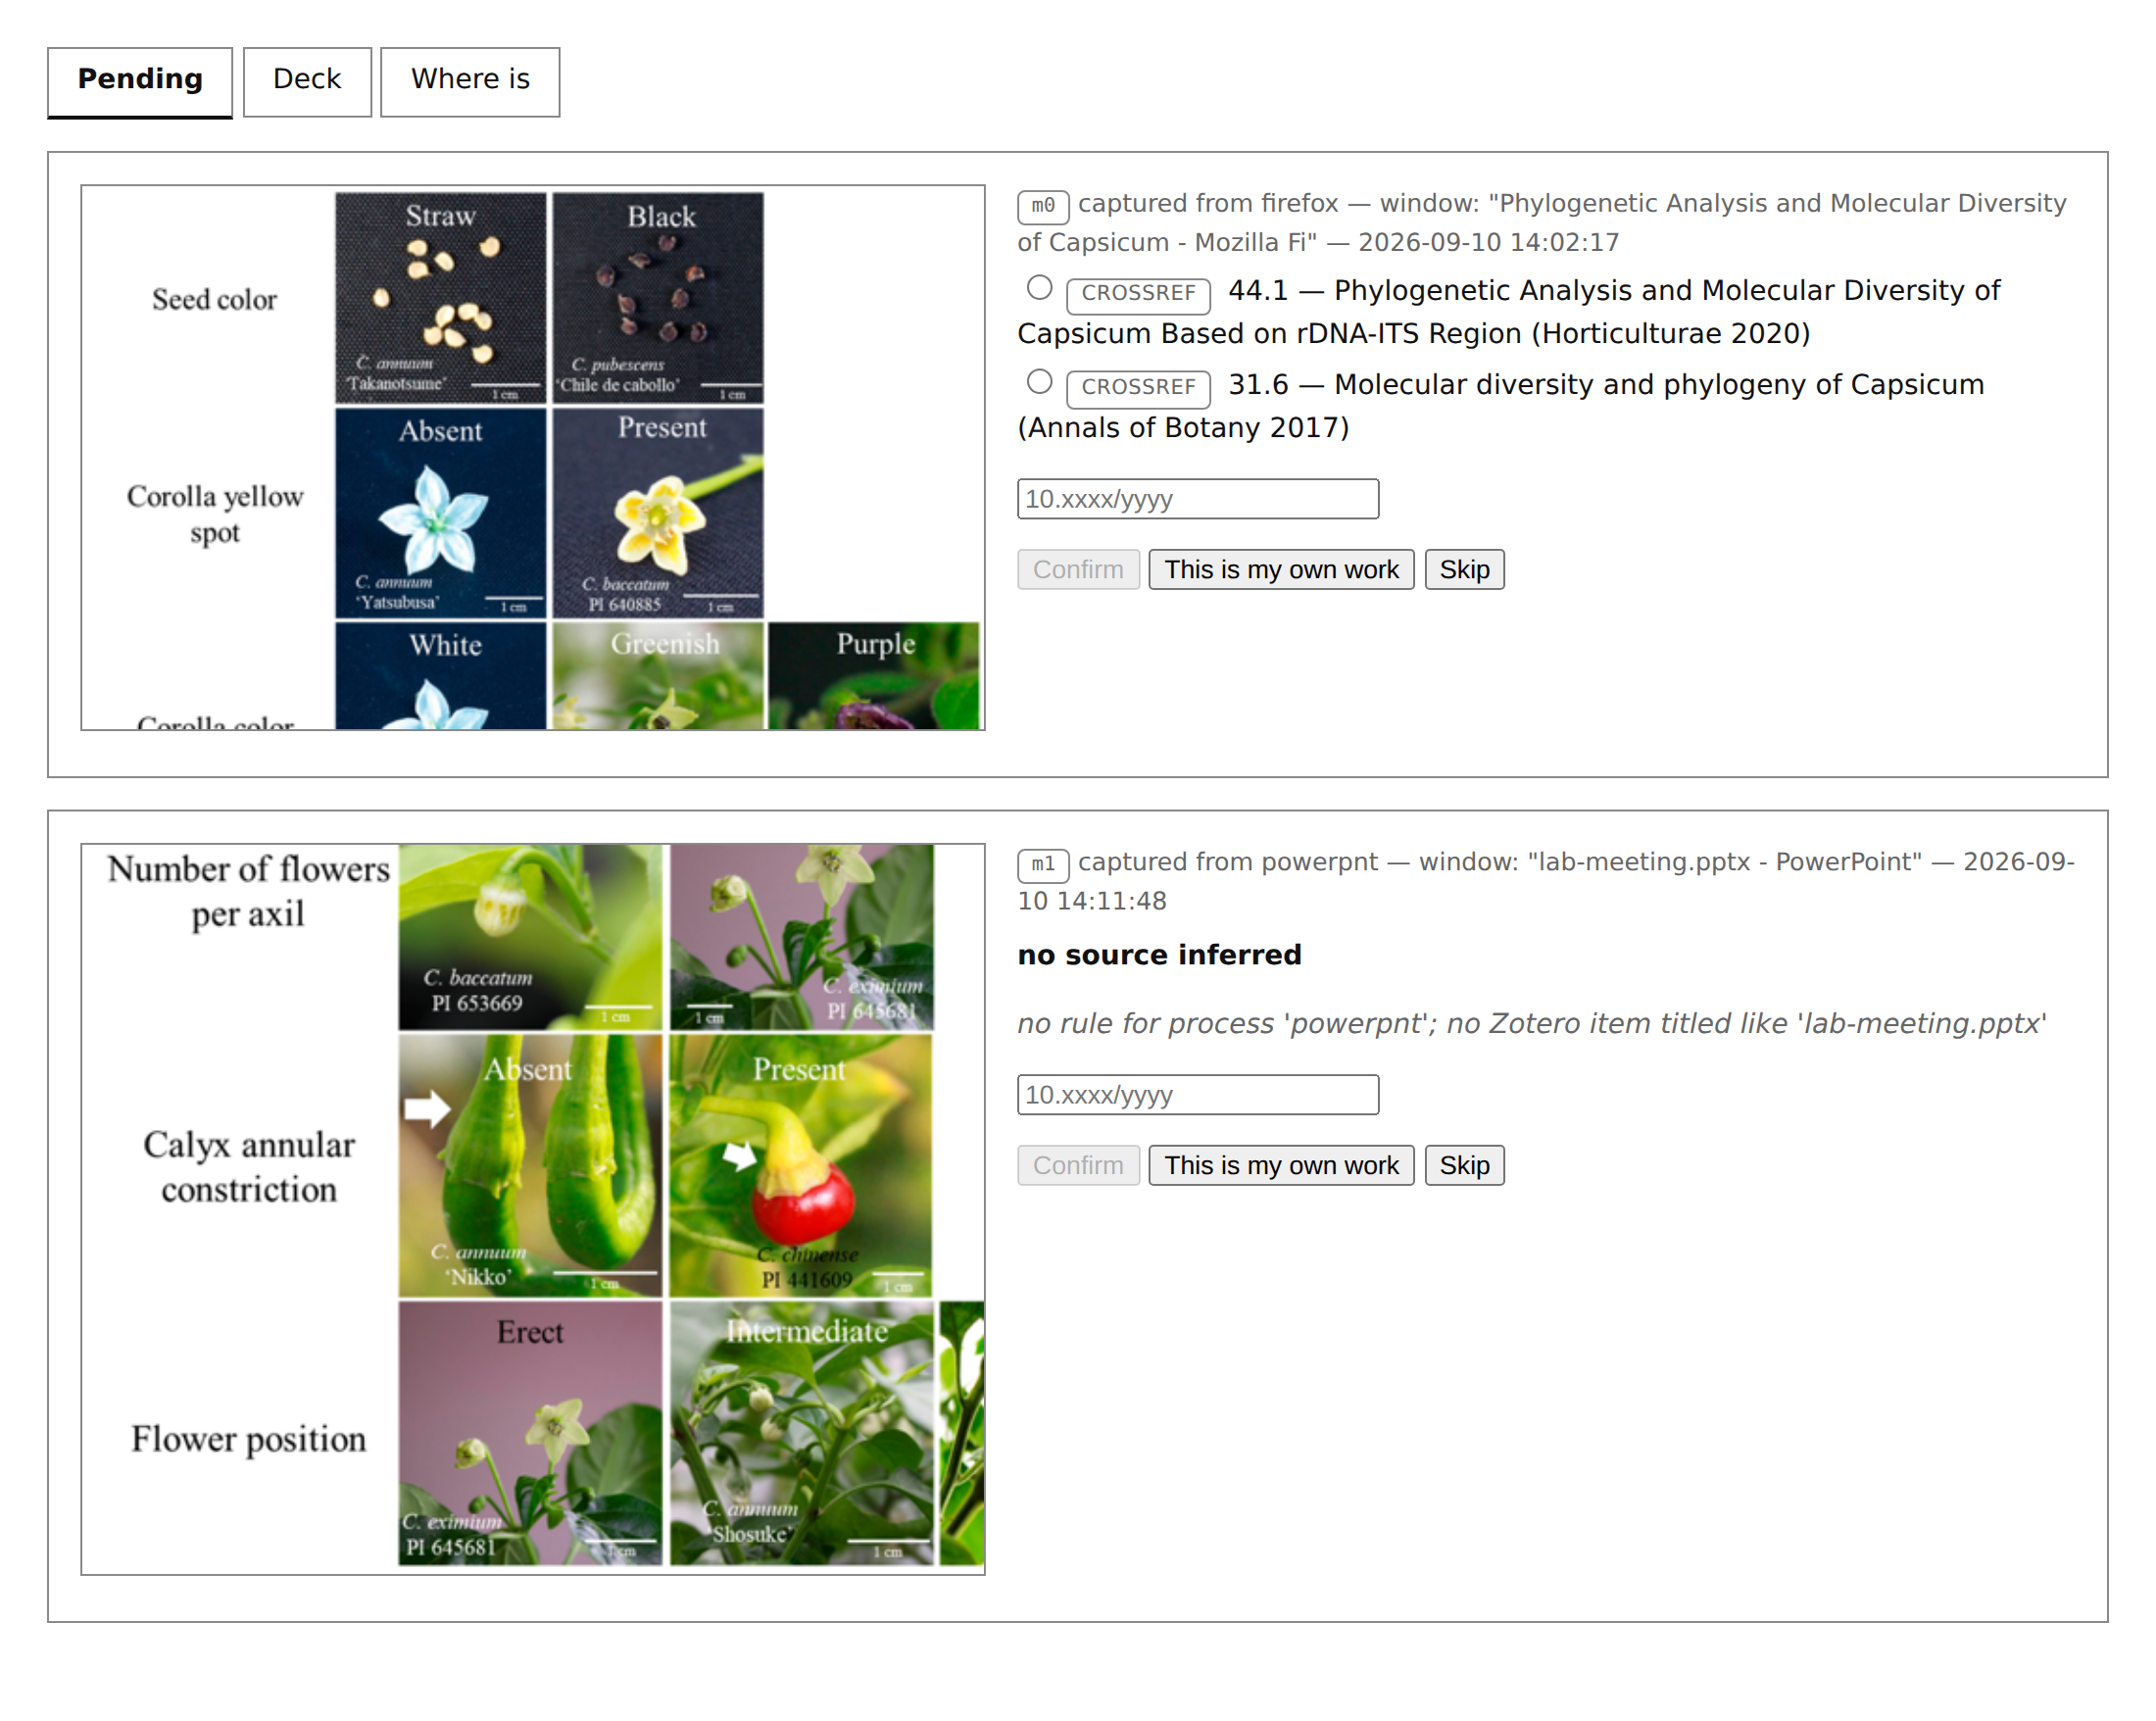Click the 'captured from powerpnt' description line
2156x1721 pixels.
coord(1546,881)
